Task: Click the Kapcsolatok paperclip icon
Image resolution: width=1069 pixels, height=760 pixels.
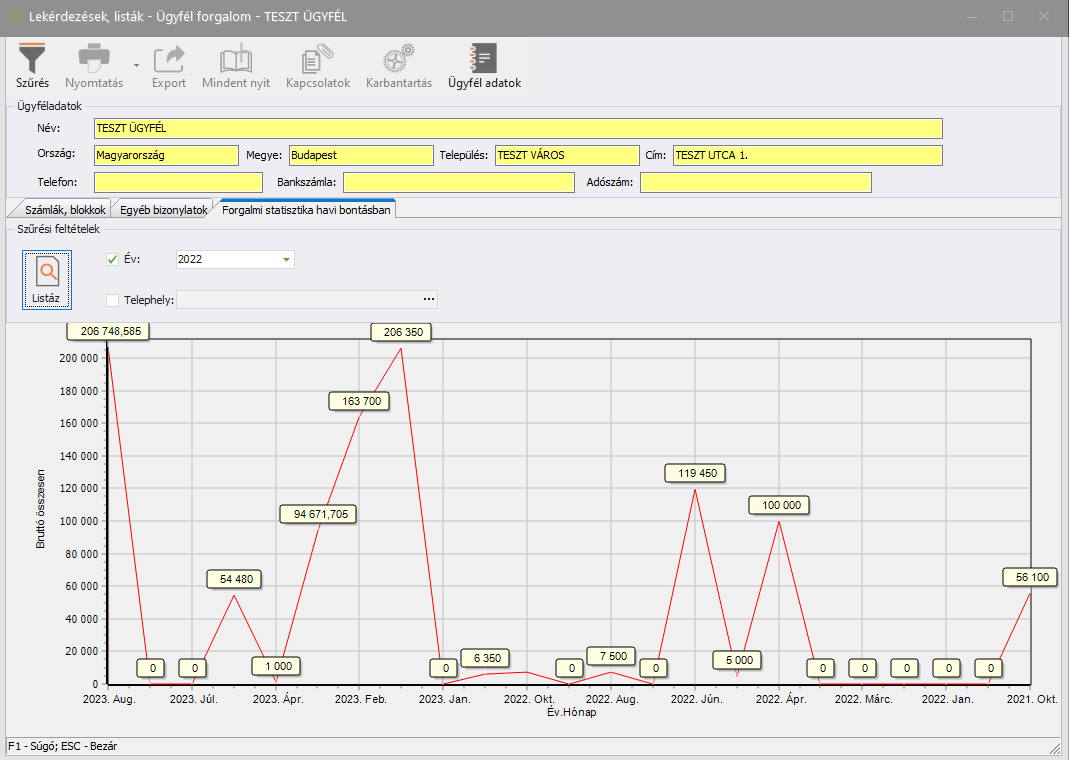Action: pos(318,60)
